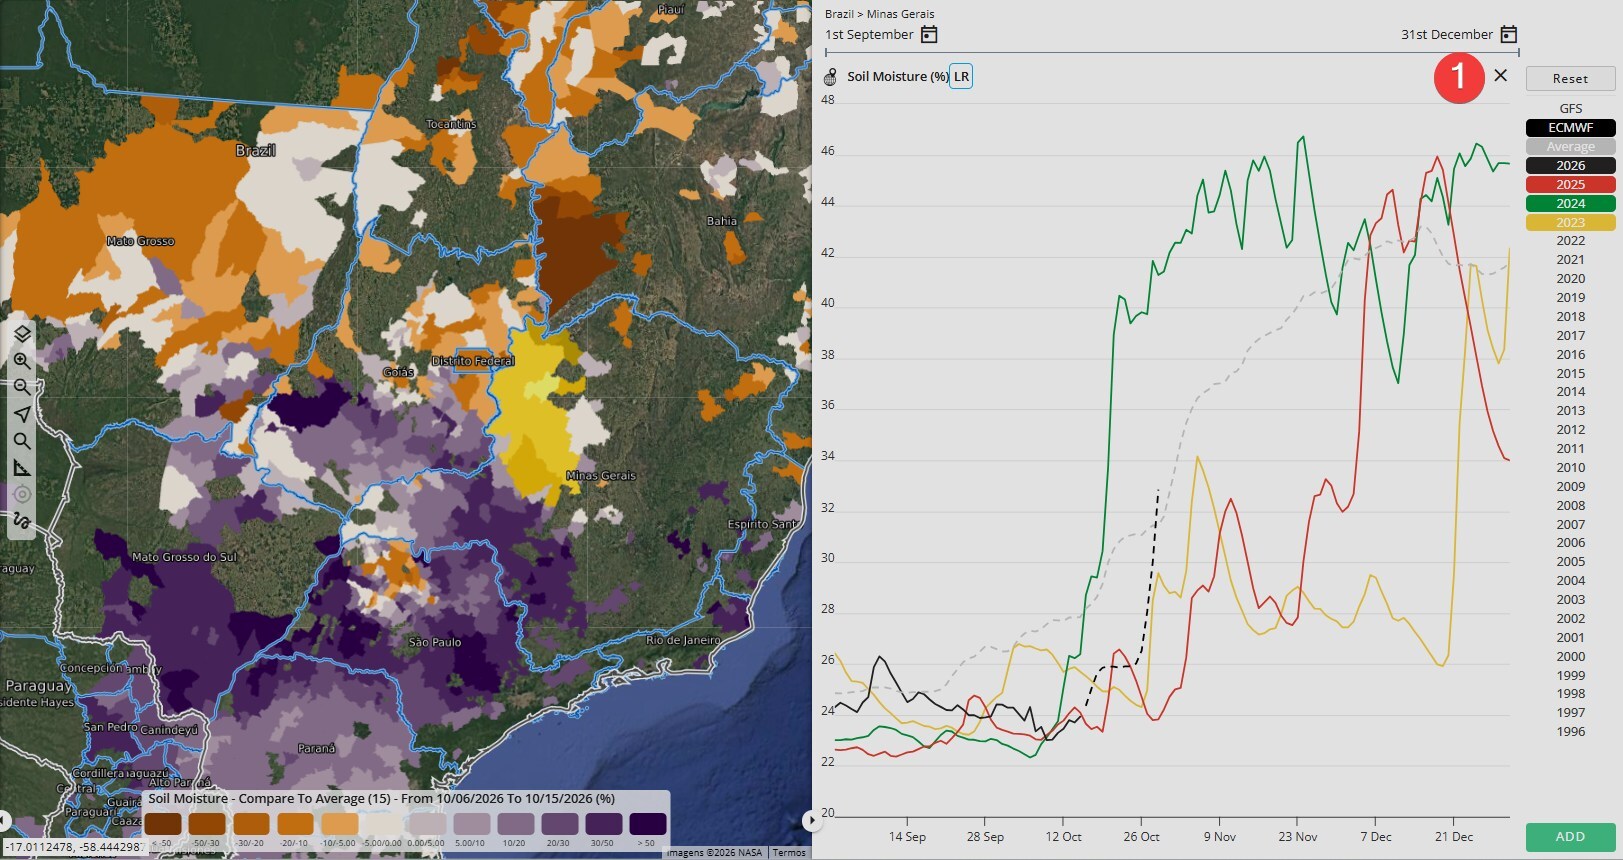Enable the 2007 year series
1623x860 pixels.
1570,525
